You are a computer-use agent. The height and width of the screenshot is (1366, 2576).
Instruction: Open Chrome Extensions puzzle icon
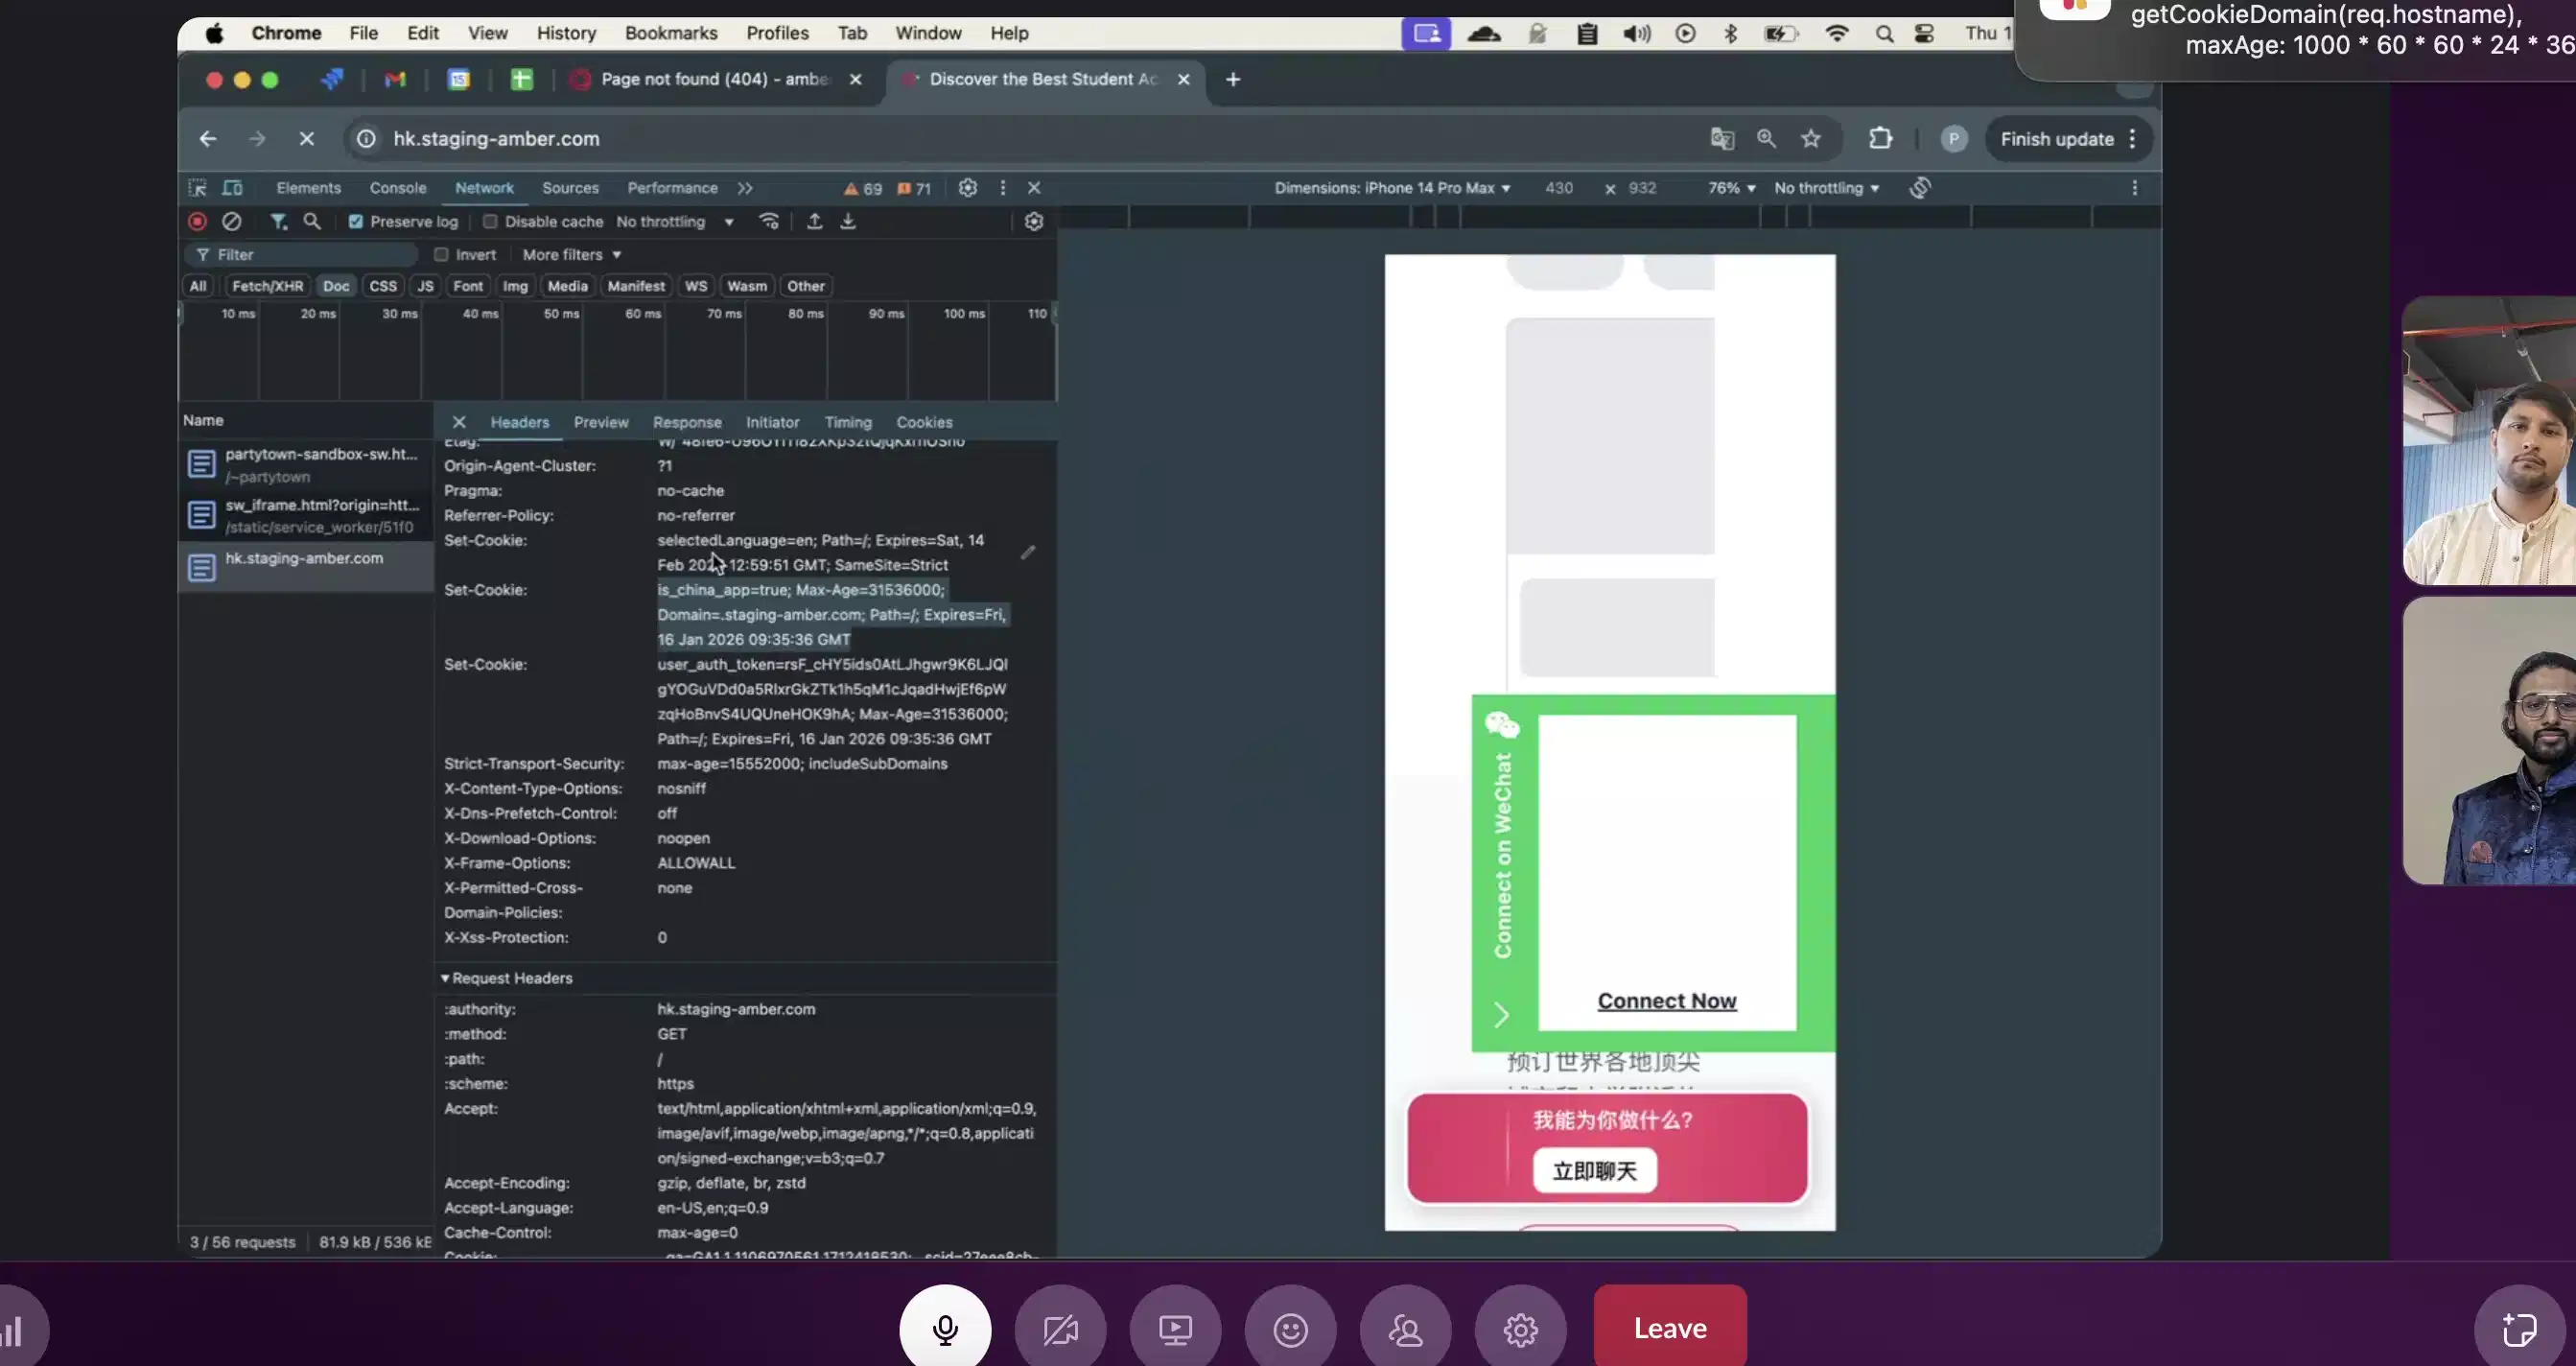click(1881, 139)
